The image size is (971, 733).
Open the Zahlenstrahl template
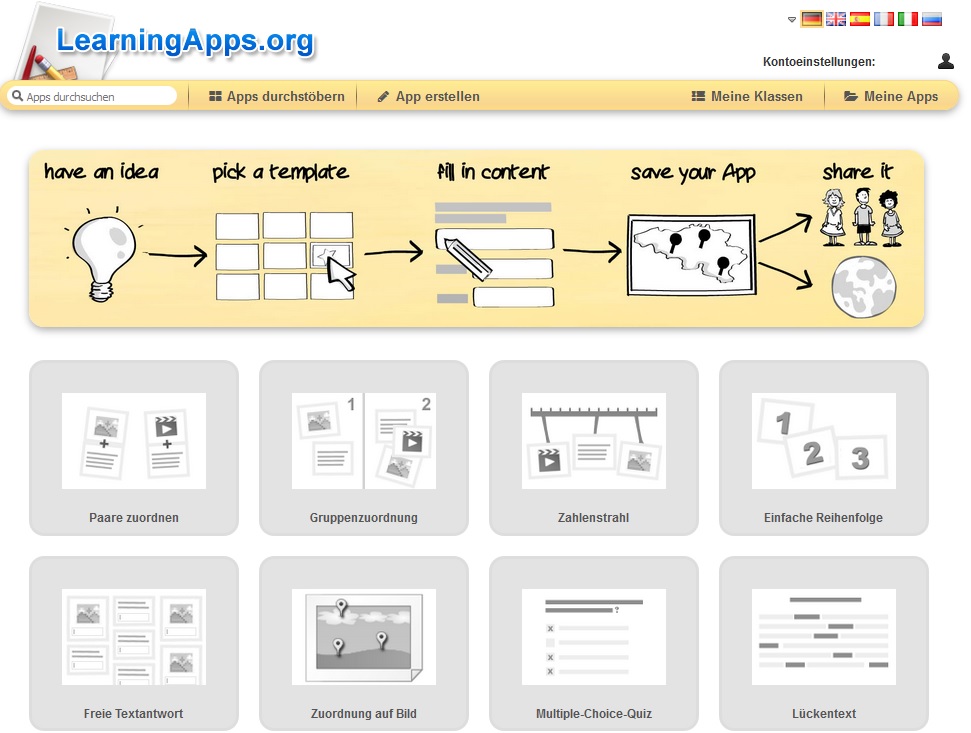coord(594,448)
